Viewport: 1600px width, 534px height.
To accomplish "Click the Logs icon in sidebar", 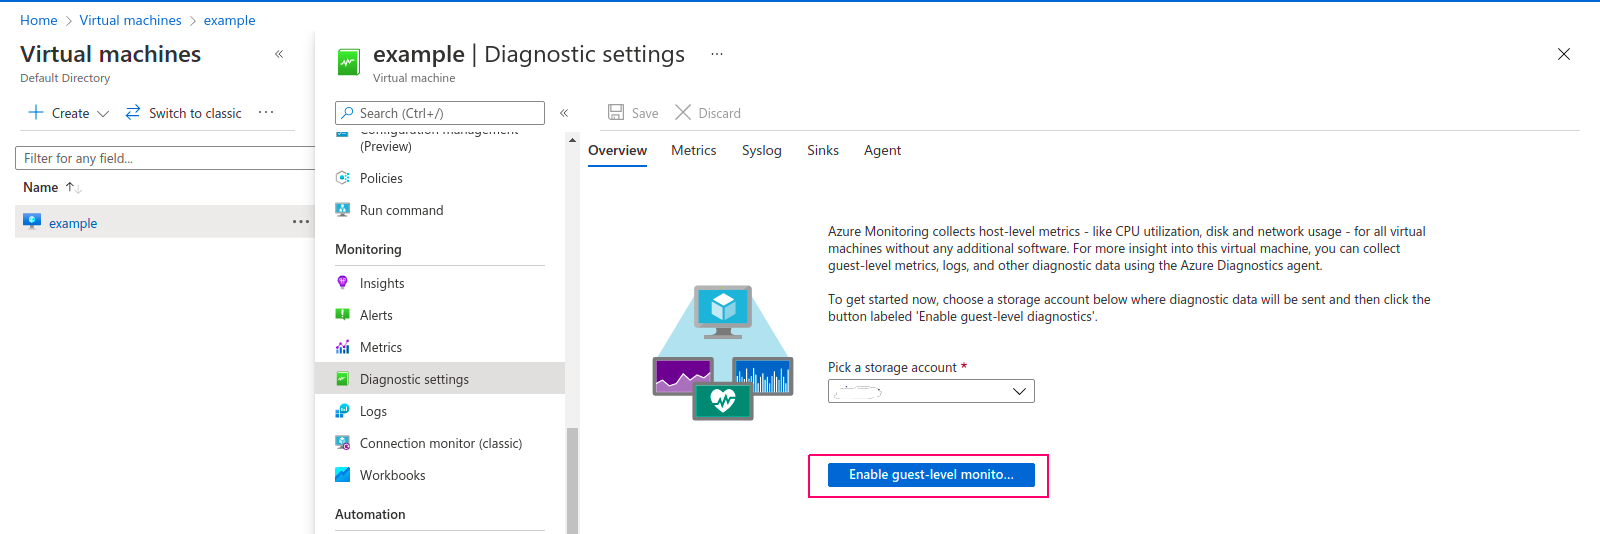I will (343, 411).
